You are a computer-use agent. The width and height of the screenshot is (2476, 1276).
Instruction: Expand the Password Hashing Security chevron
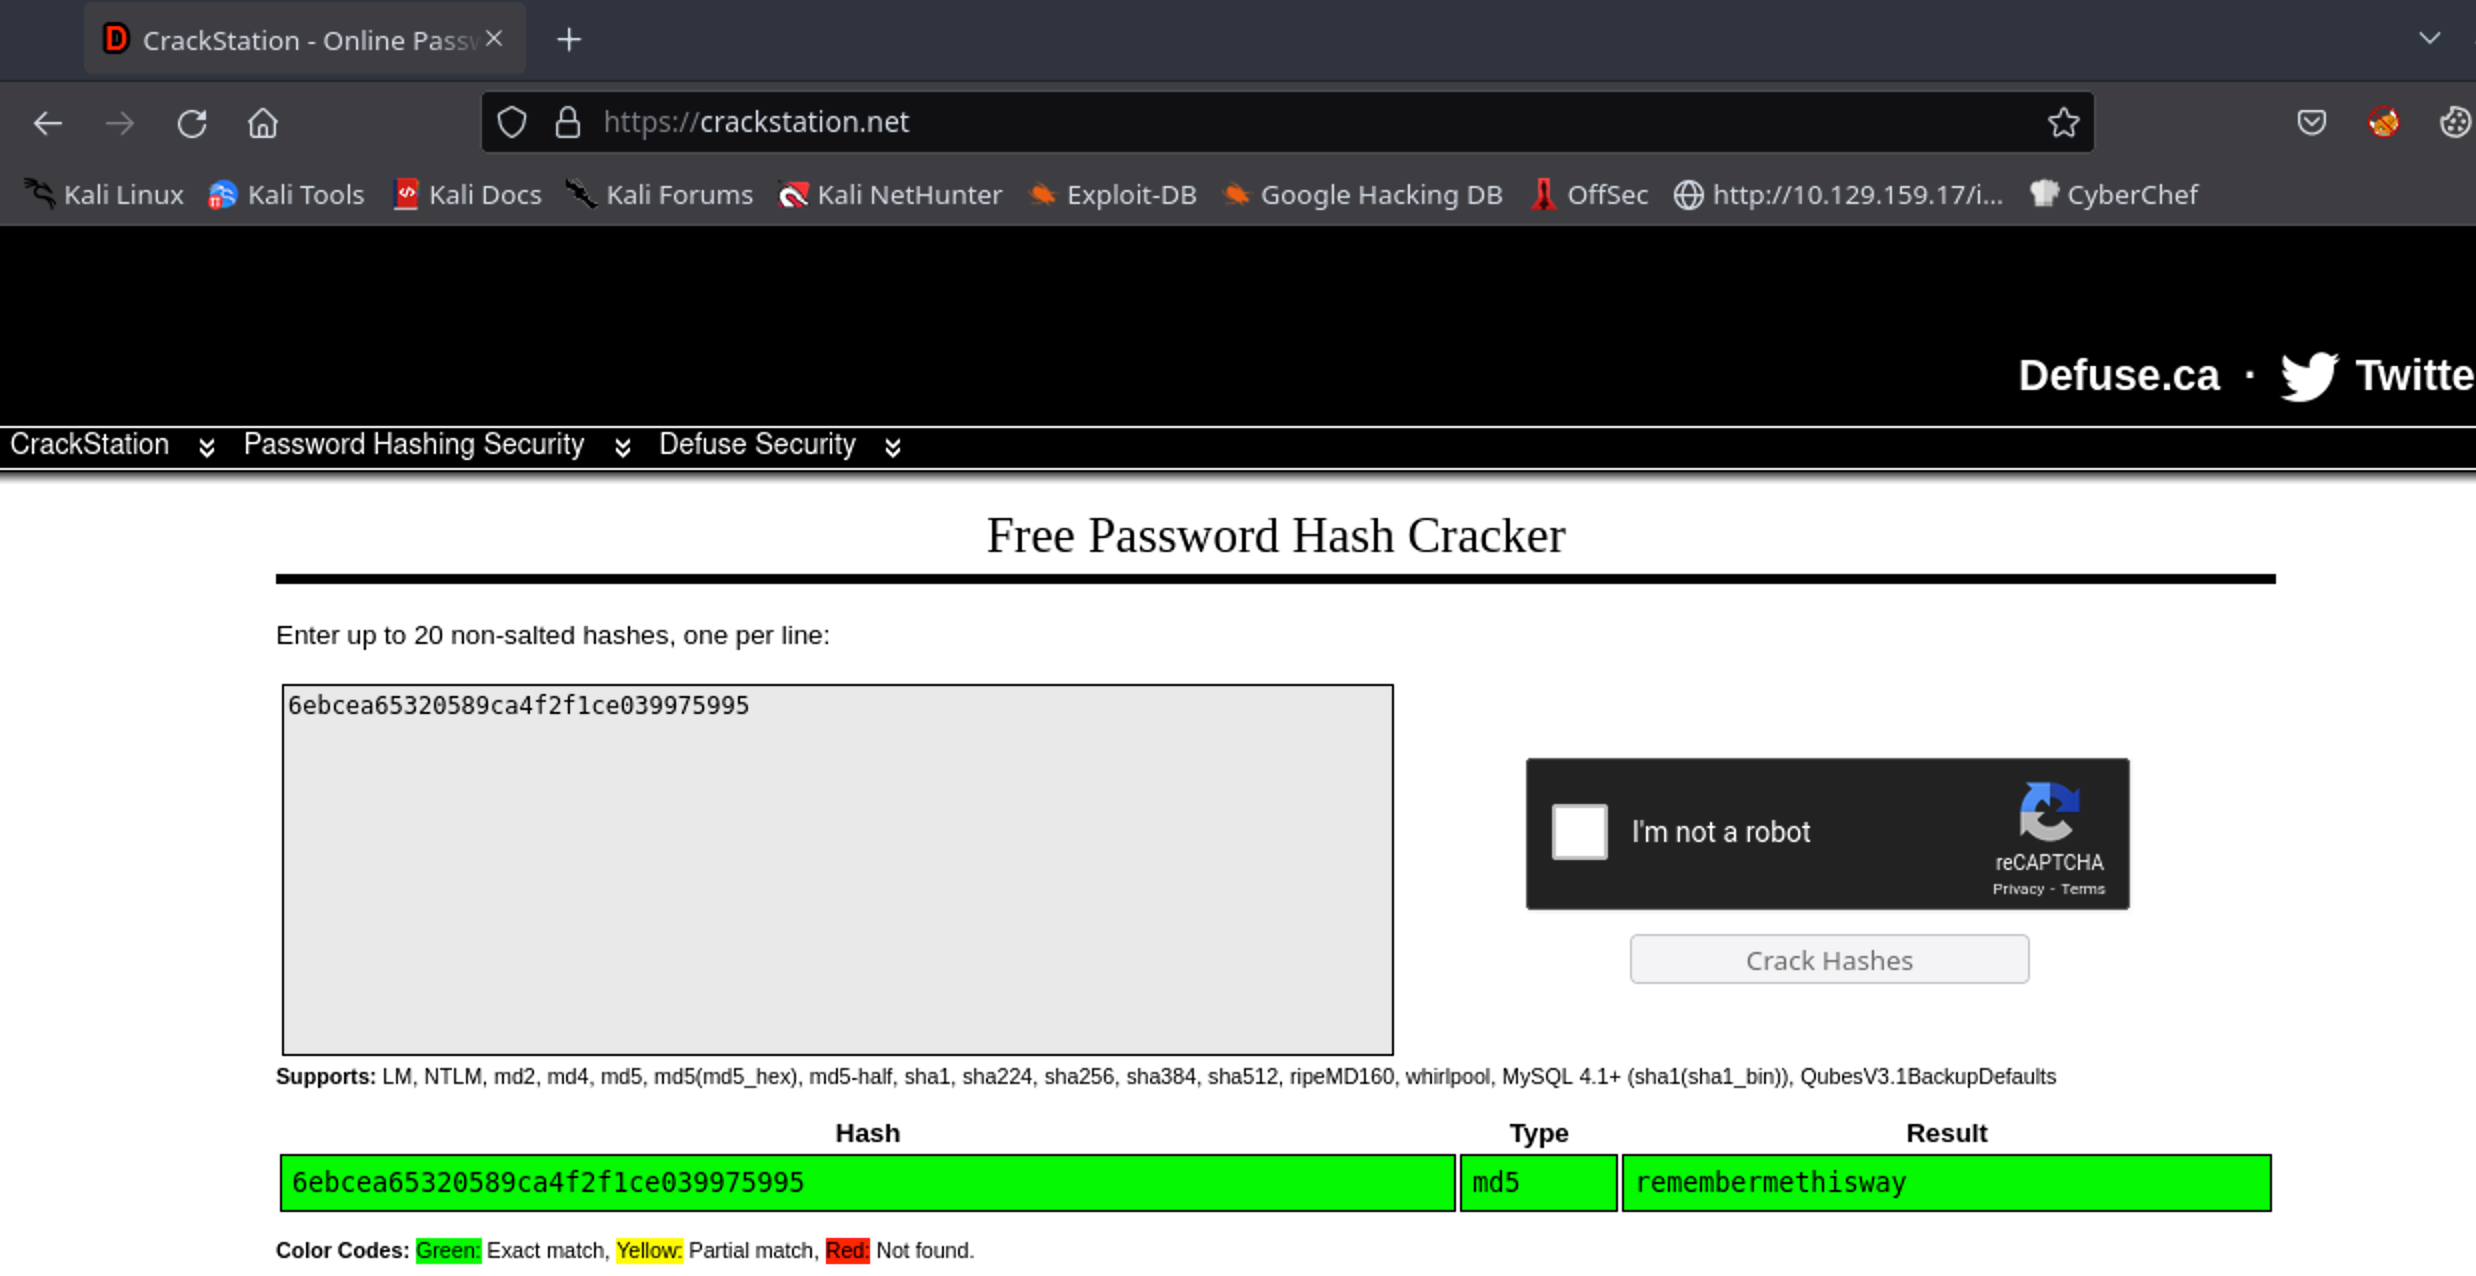click(622, 447)
